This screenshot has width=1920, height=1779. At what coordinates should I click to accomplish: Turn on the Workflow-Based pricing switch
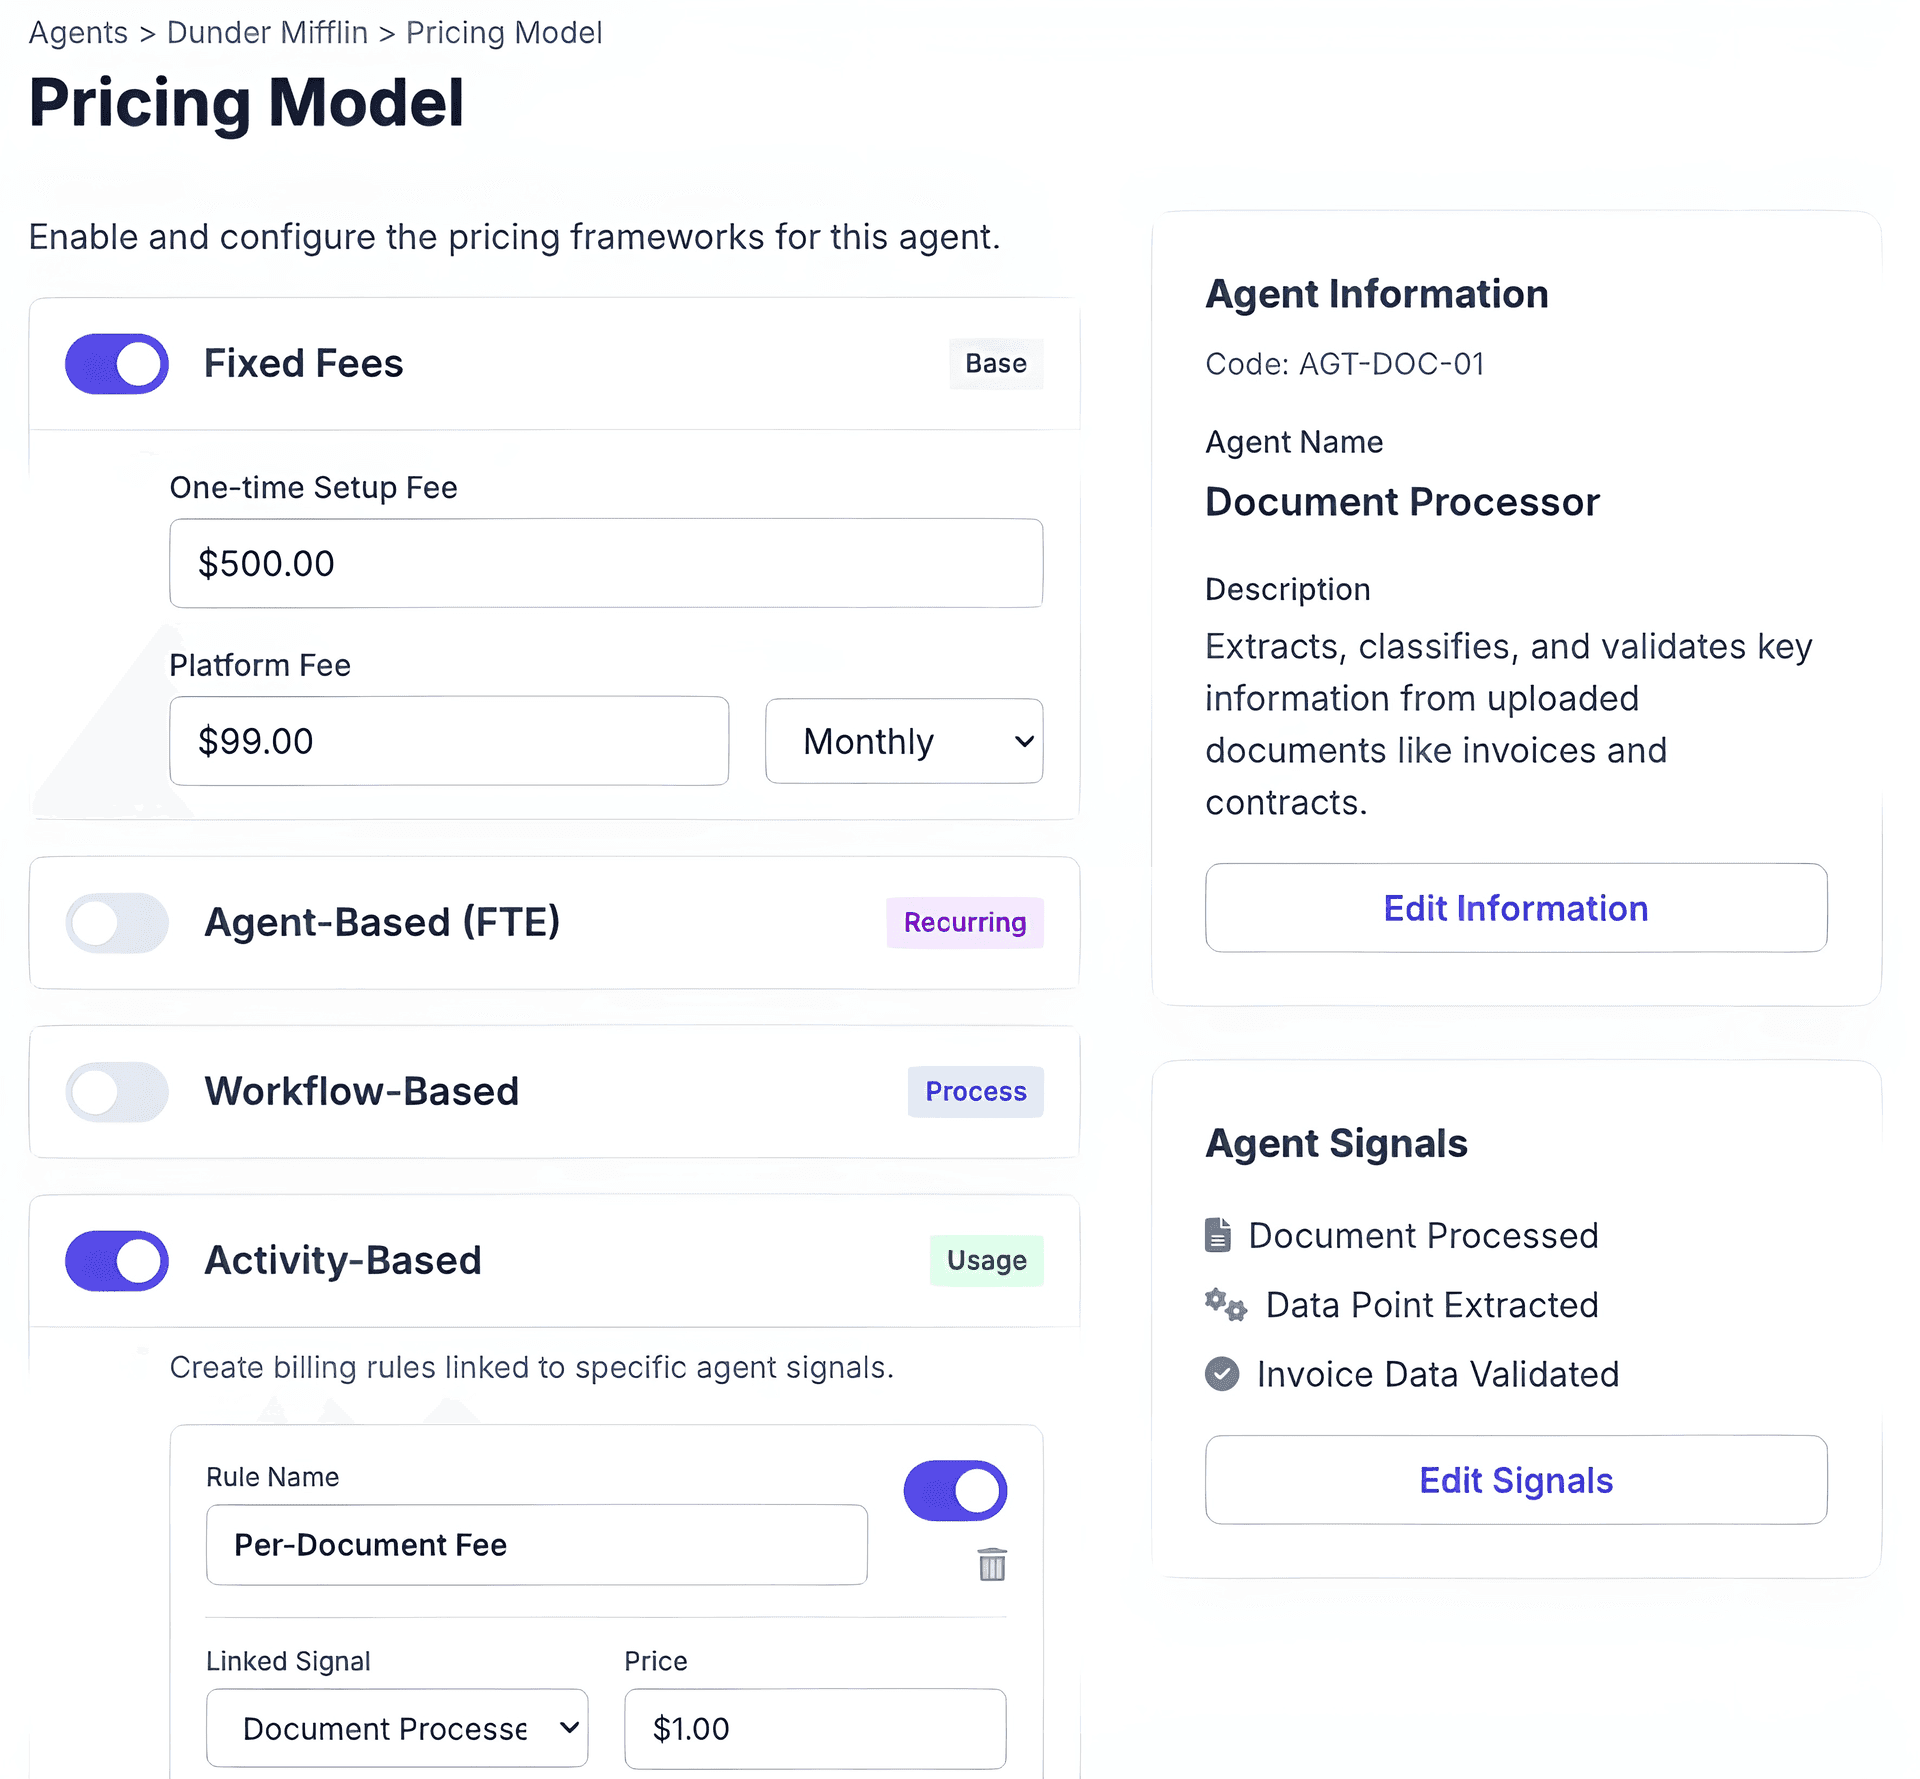click(117, 1091)
